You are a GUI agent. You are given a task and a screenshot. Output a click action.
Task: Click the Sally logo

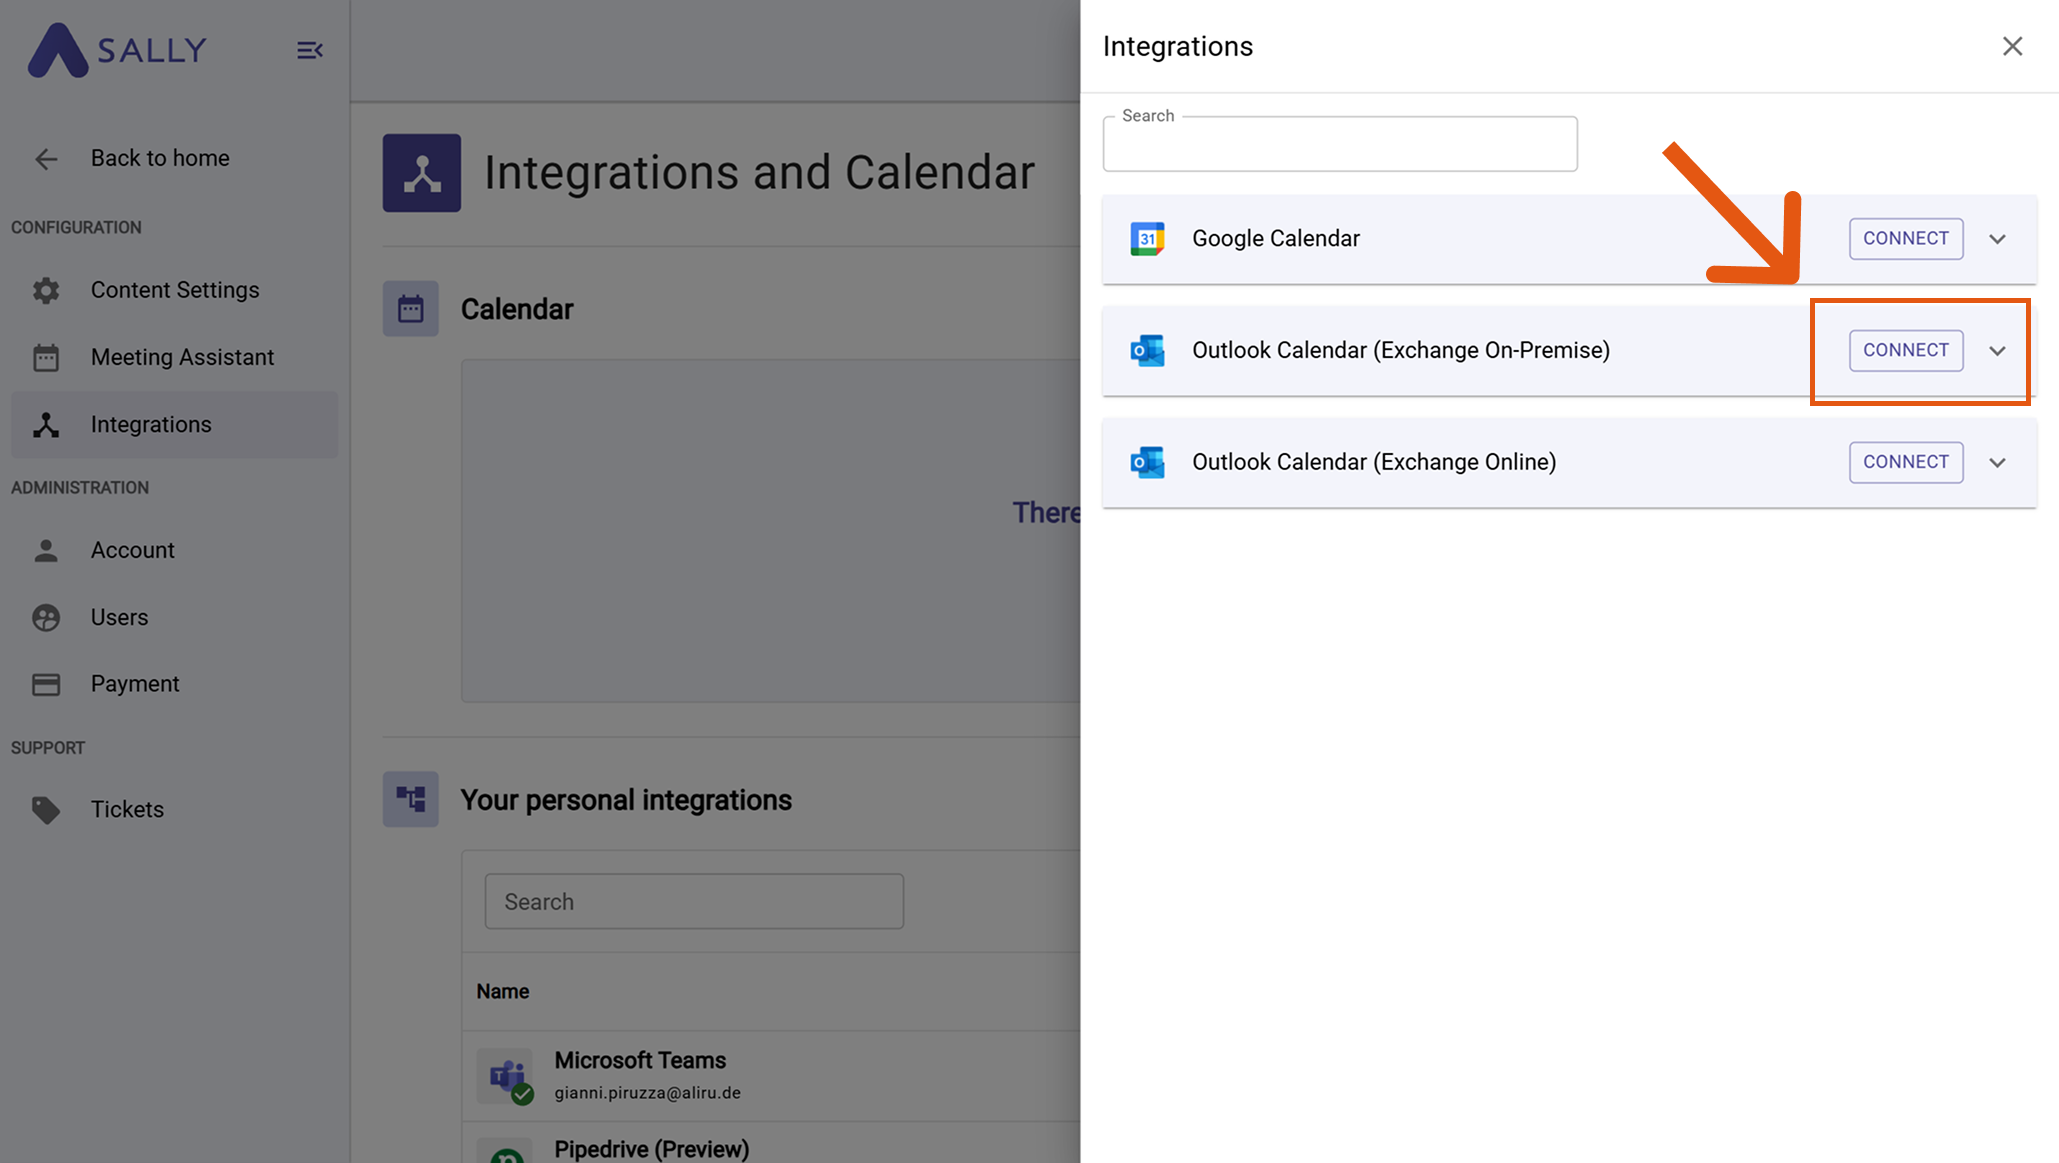117,50
